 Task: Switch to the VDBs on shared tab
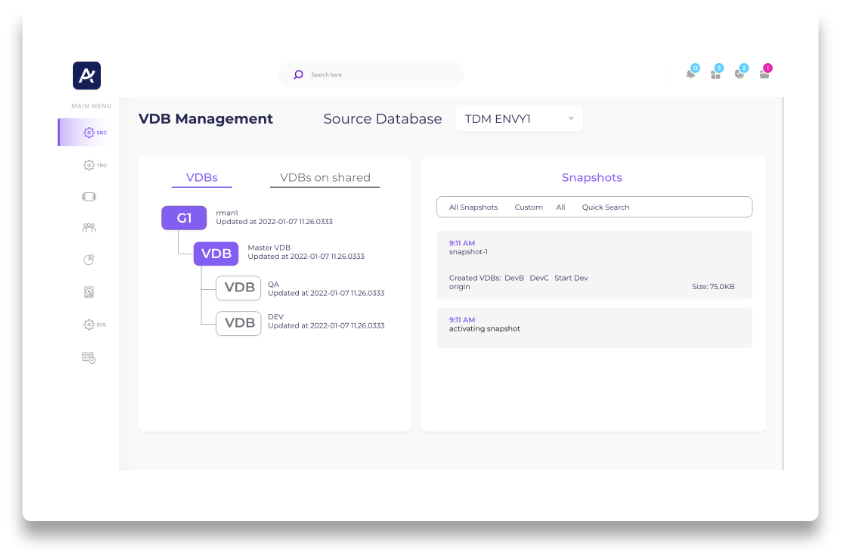tap(325, 178)
